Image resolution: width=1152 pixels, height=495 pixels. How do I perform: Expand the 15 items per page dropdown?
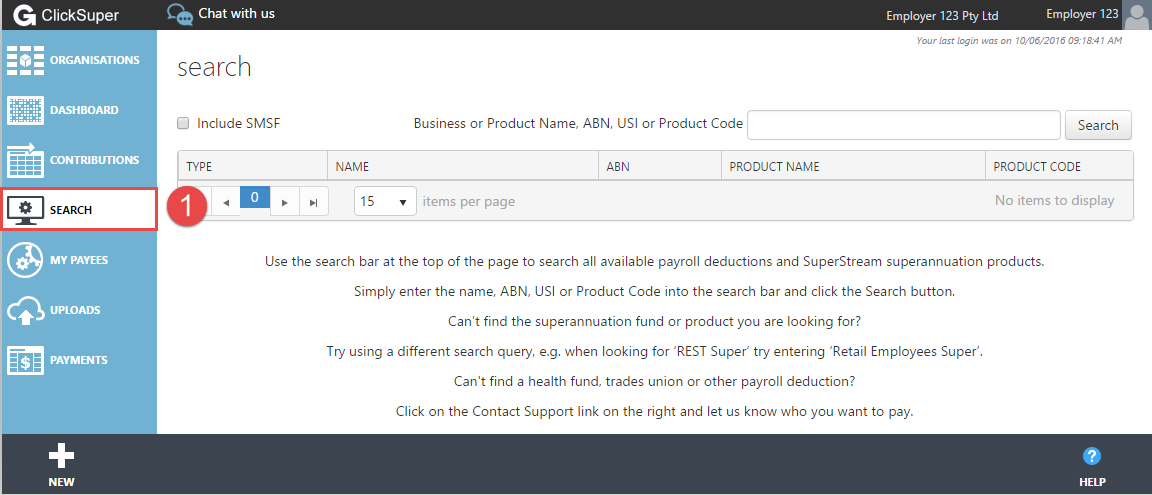385,201
